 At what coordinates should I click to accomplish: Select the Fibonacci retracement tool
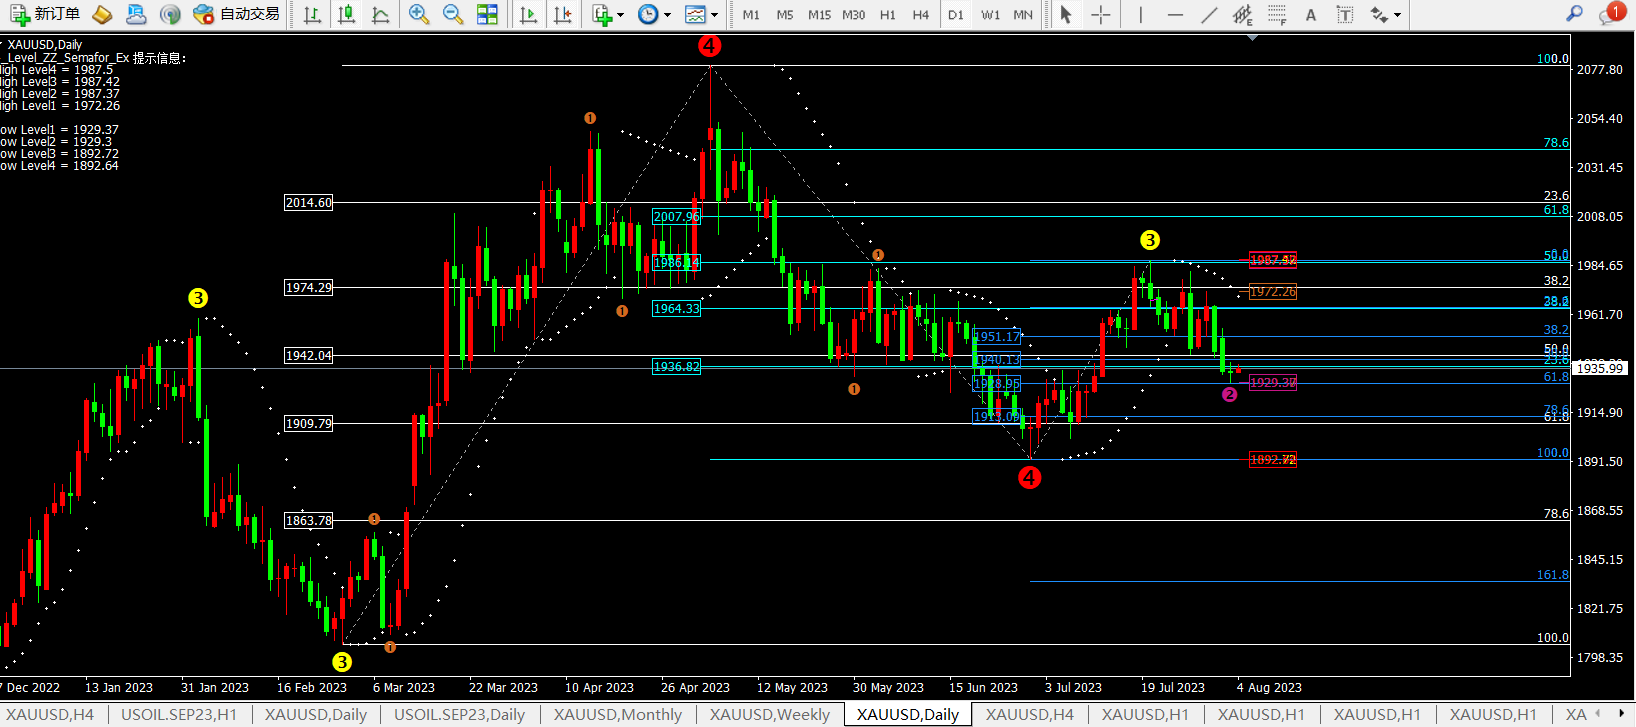pos(1277,14)
